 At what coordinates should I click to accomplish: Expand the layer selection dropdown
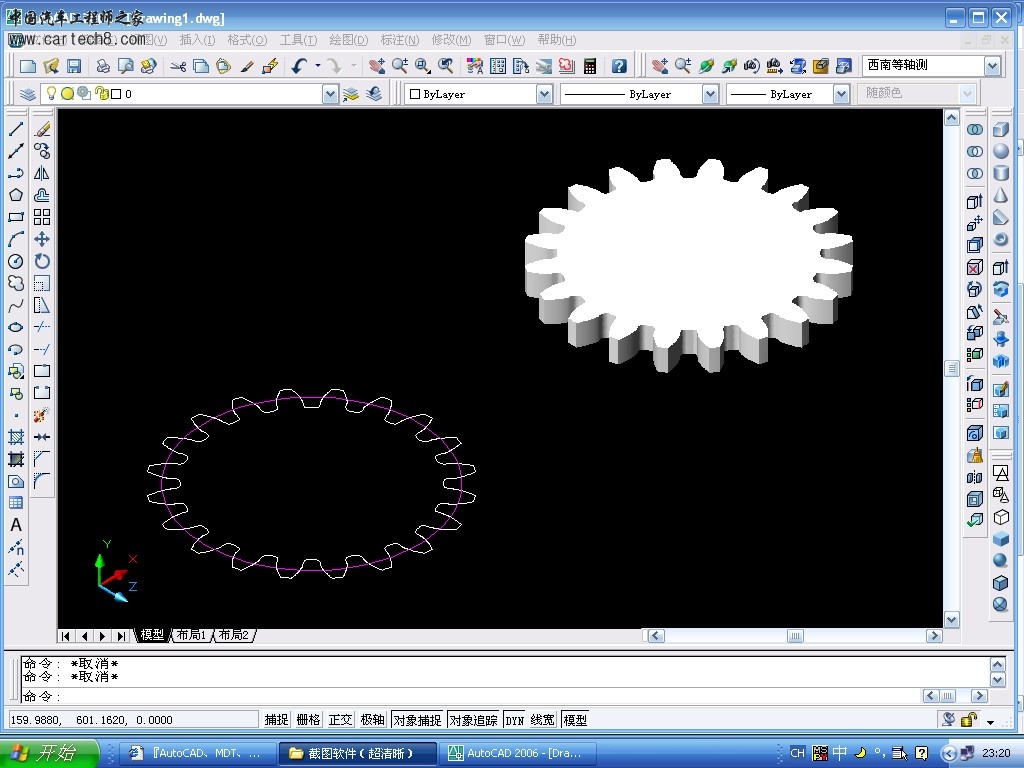tap(331, 94)
